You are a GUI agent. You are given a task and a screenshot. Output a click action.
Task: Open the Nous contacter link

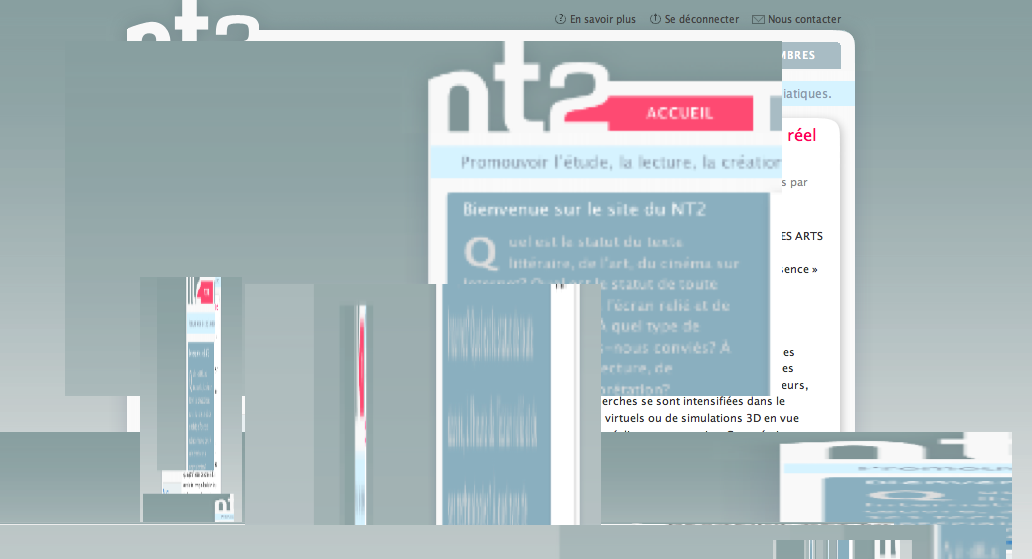804,20
